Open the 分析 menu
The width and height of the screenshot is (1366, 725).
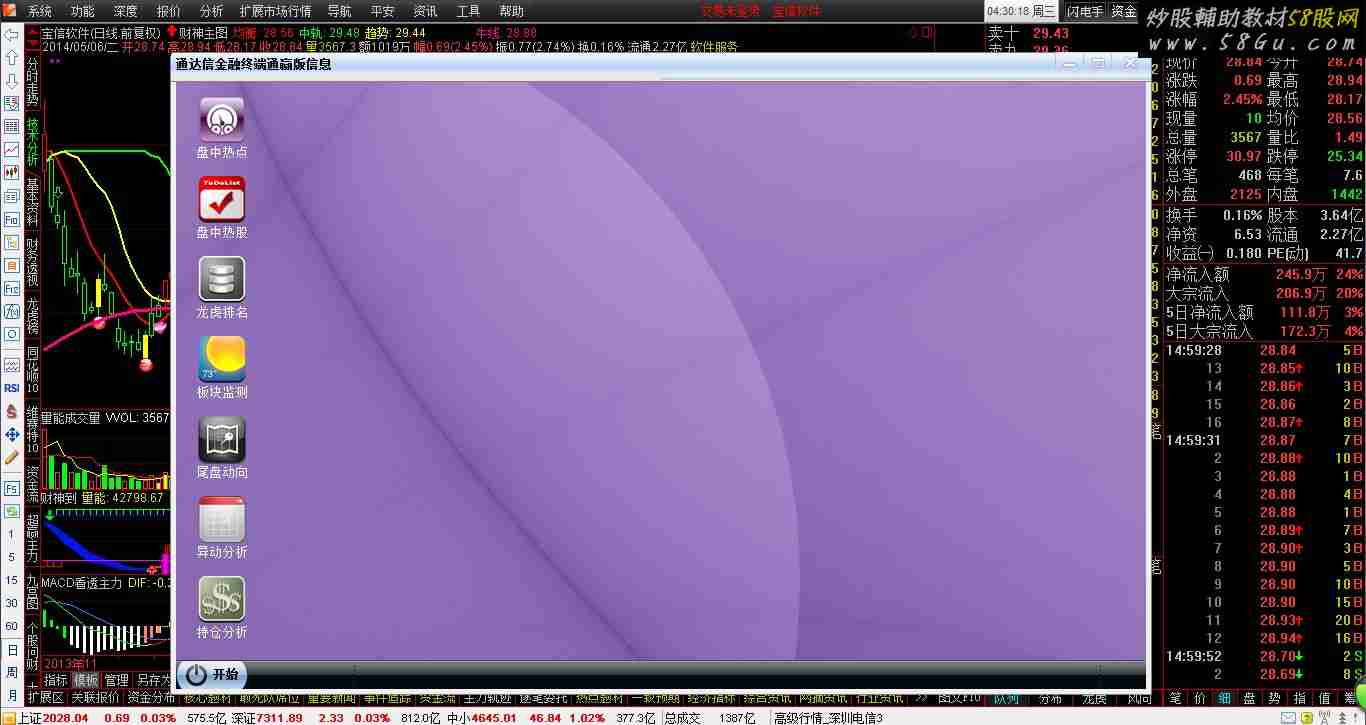pos(212,11)
